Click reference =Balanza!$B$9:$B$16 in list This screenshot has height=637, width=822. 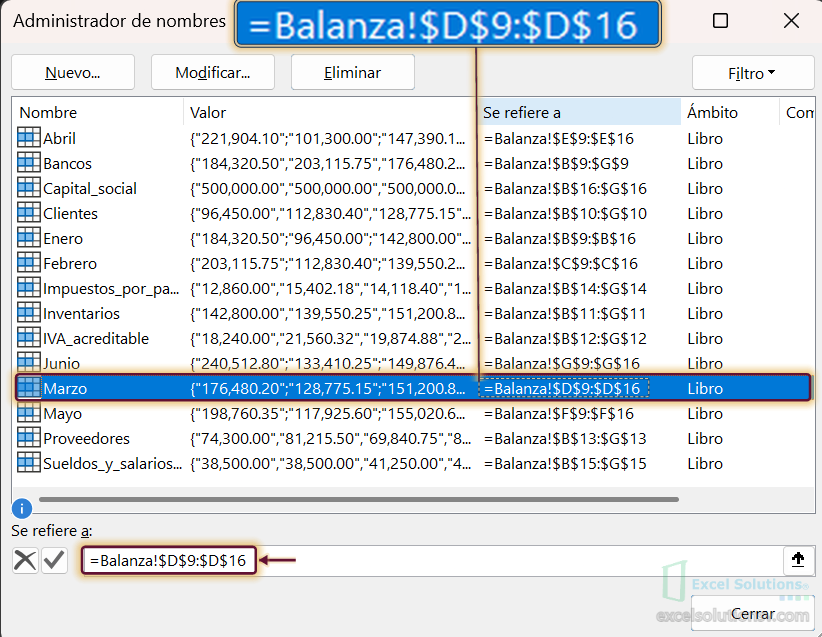pyautogui.click(x=560, y=239)
